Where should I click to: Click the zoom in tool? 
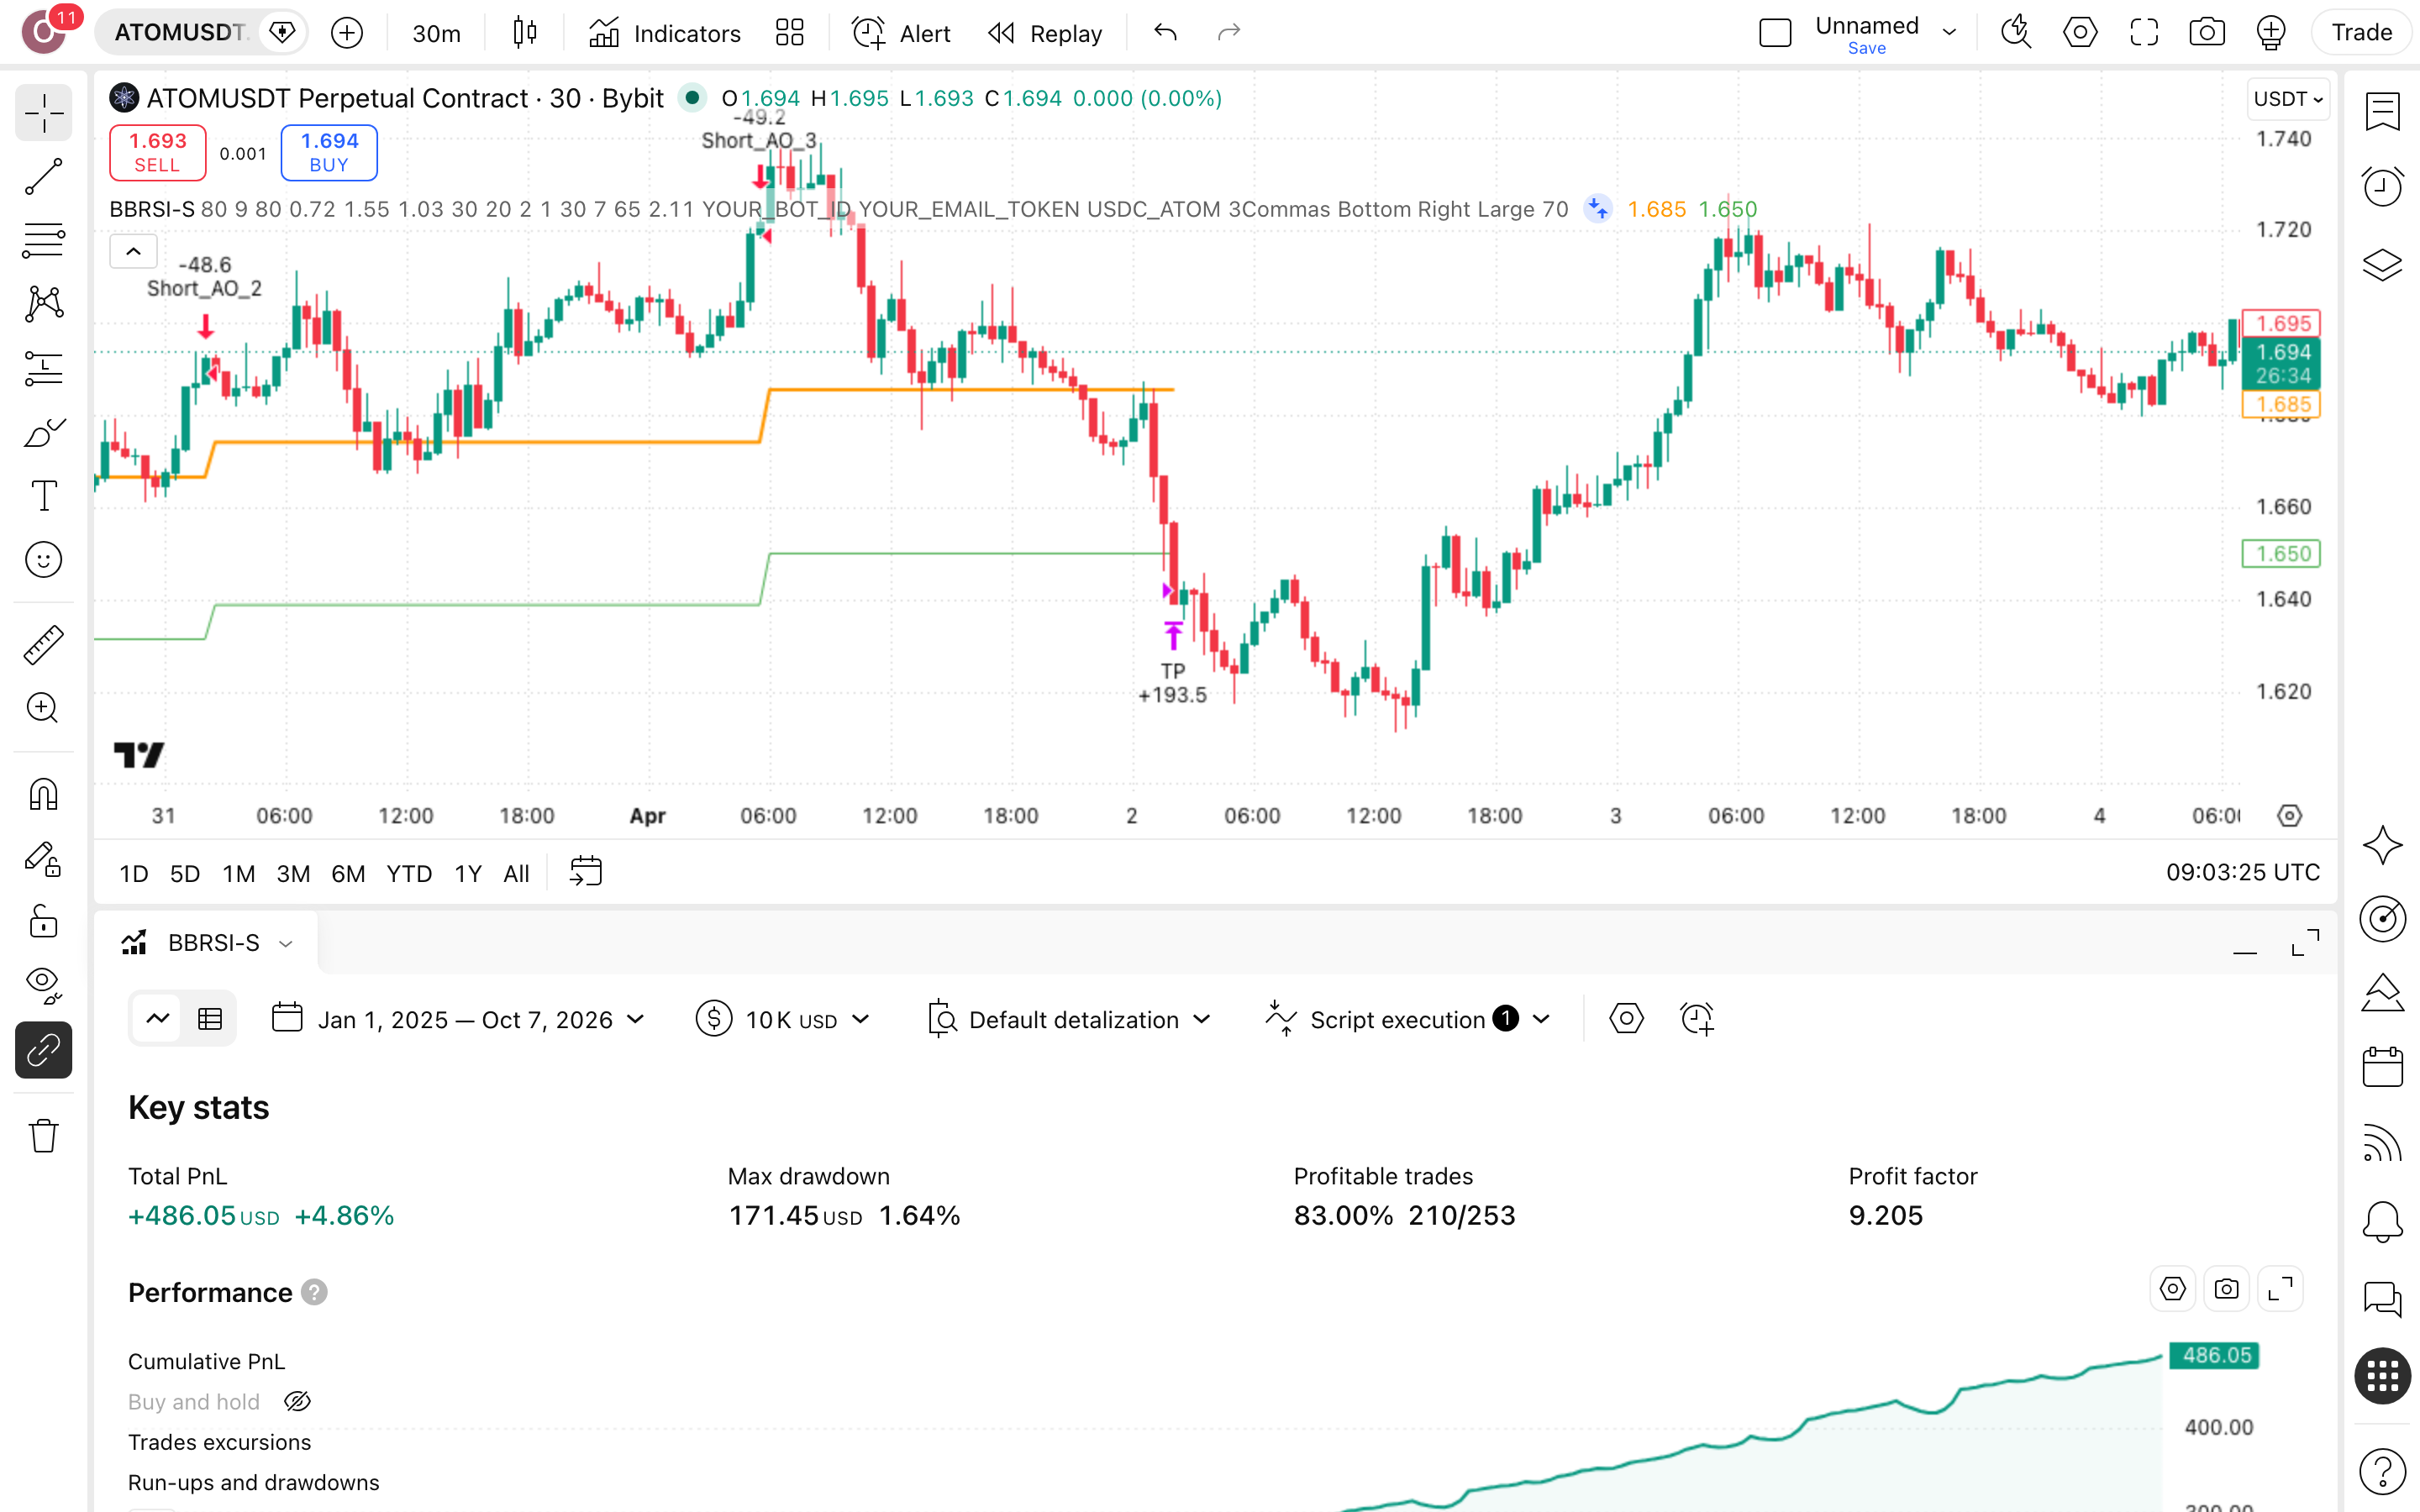point(43,708)
